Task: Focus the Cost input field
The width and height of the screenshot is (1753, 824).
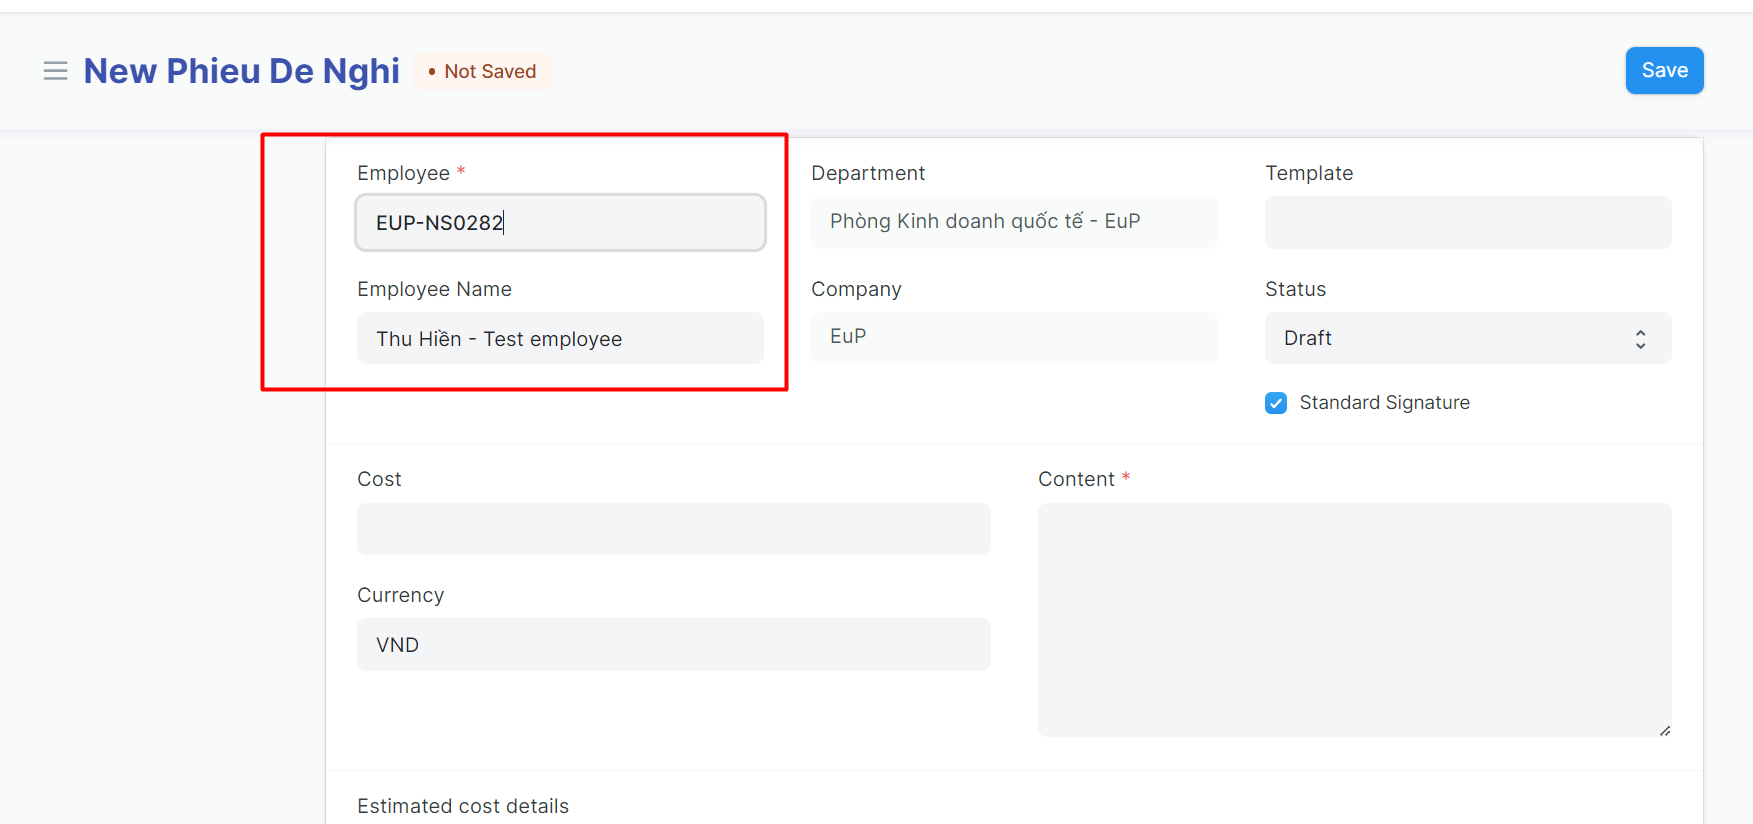Action: pos(673,529)
